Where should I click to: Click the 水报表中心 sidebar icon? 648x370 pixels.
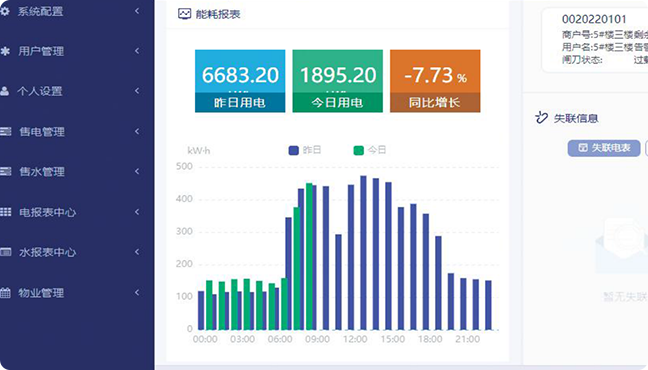pos(5,252)
